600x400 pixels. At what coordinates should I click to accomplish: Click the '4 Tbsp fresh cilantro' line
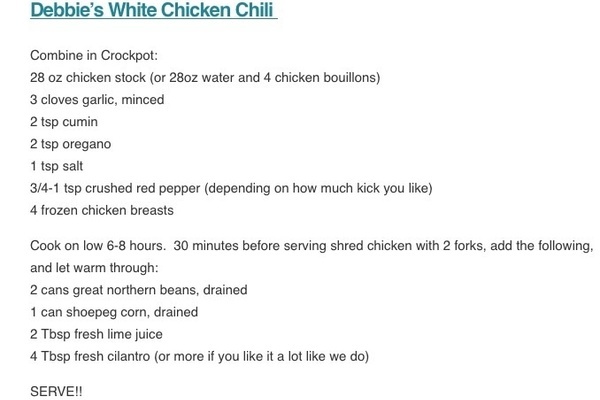coord(199,357)
